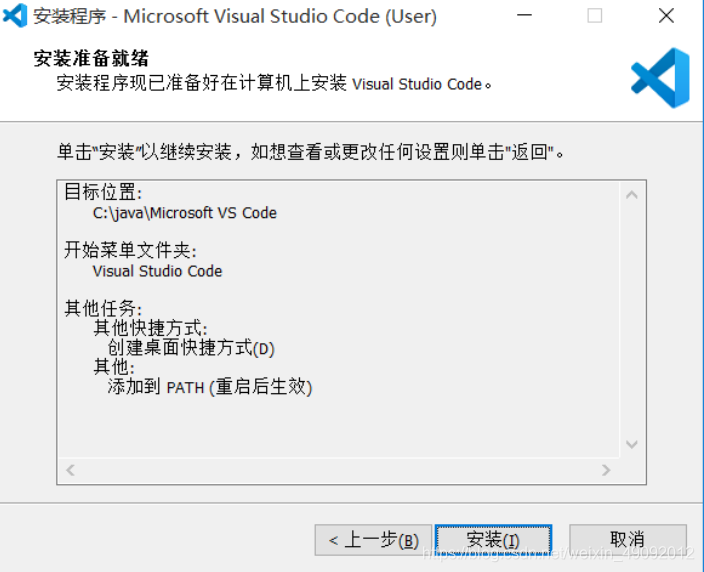Click the 其他: line above the PATH entry

[114, 367]
